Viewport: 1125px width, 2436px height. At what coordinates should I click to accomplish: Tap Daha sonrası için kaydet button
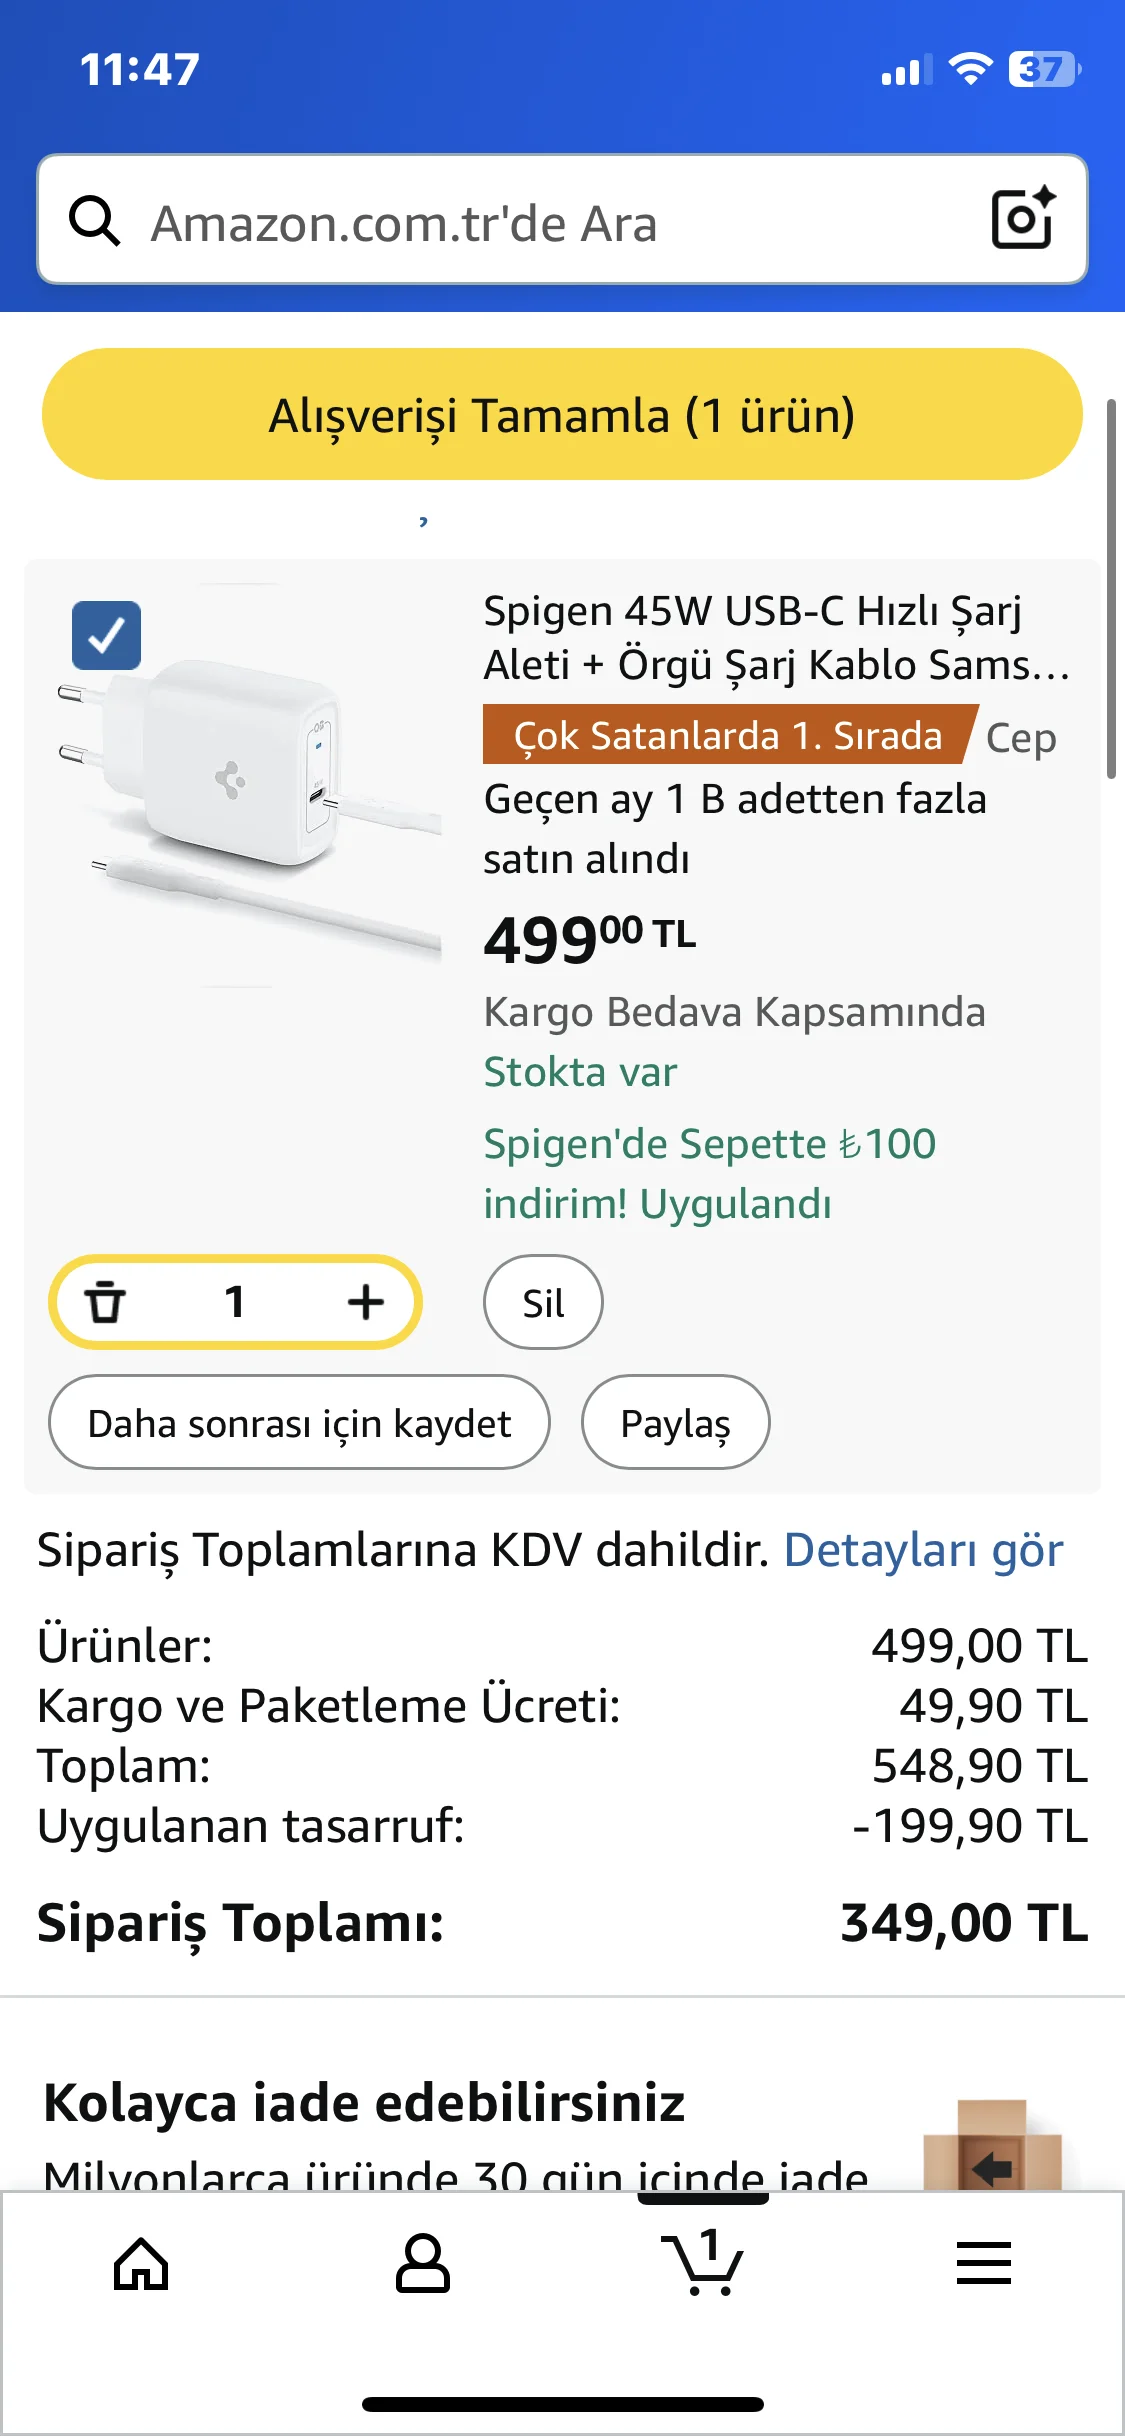tap(299, 1423)
